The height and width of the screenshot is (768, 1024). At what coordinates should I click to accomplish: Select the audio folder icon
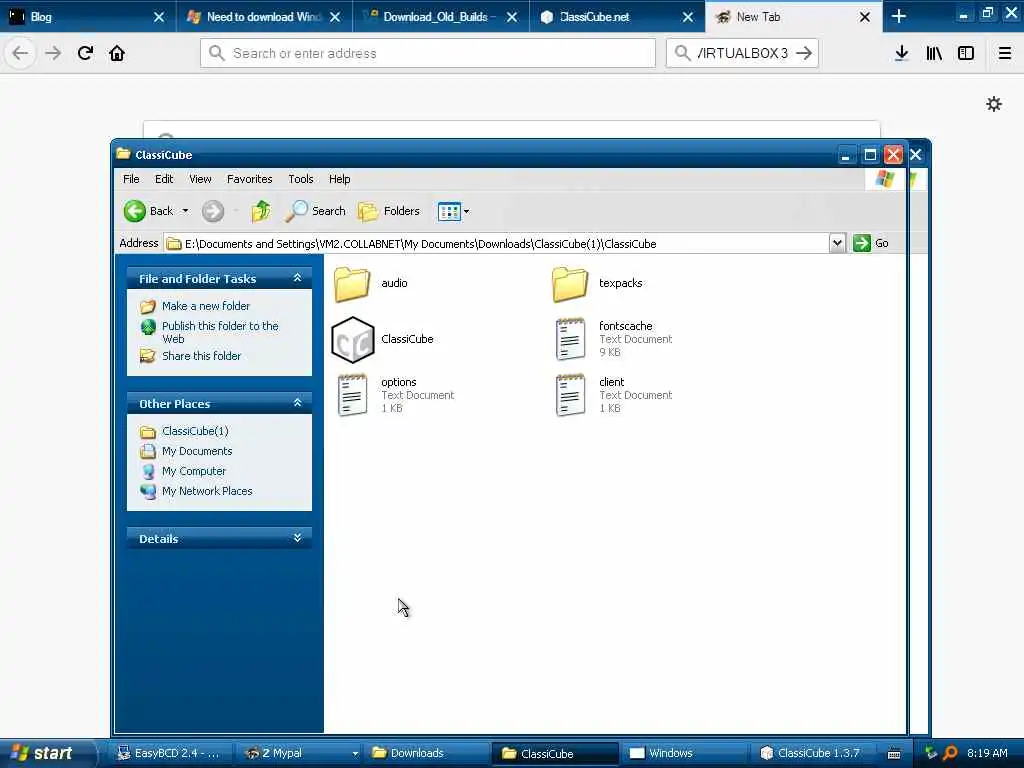pos(352,283)
